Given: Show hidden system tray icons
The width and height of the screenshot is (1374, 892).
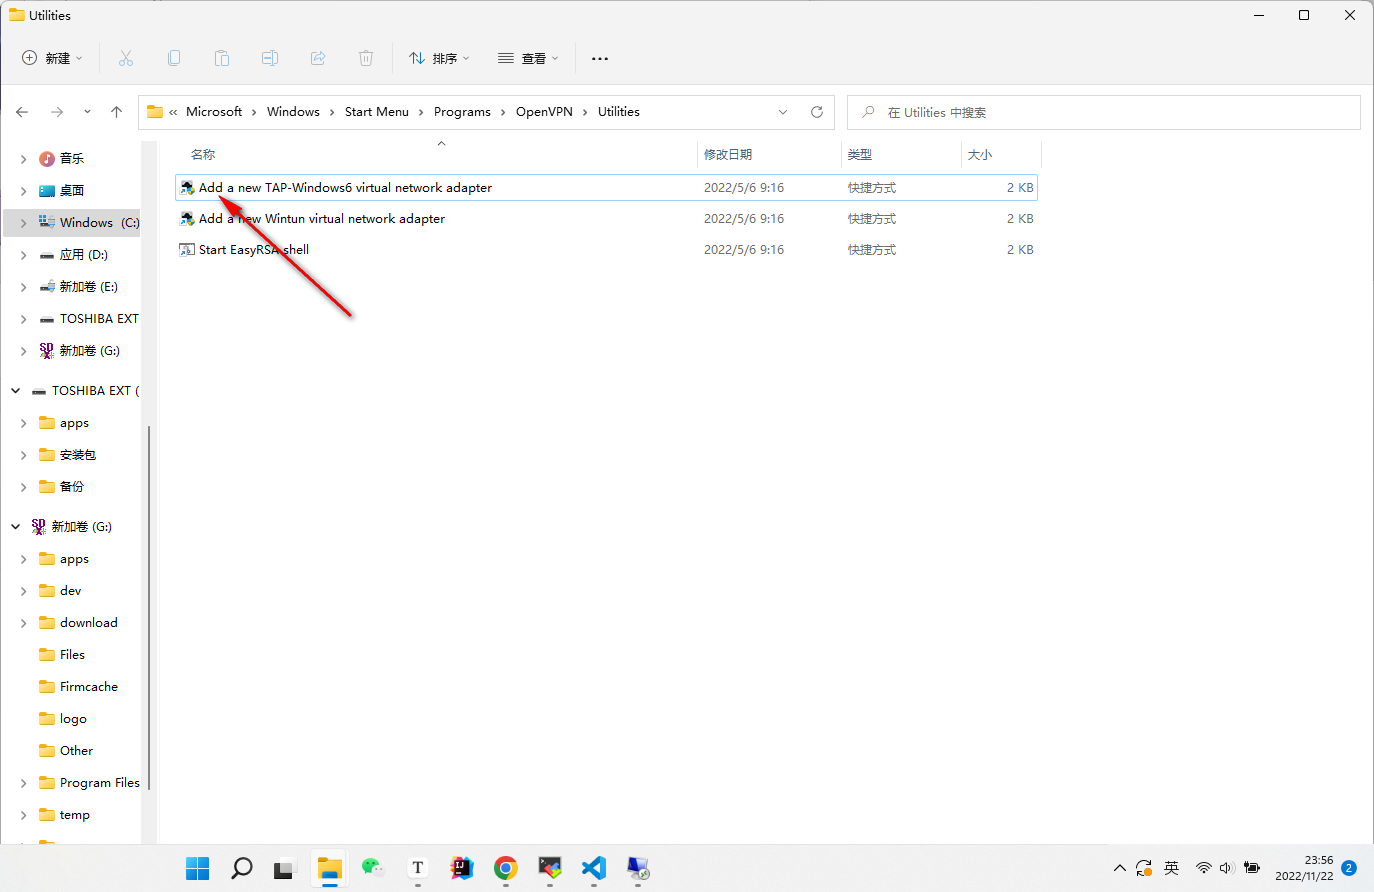Looking at the screenshot, I should 1120,868.
